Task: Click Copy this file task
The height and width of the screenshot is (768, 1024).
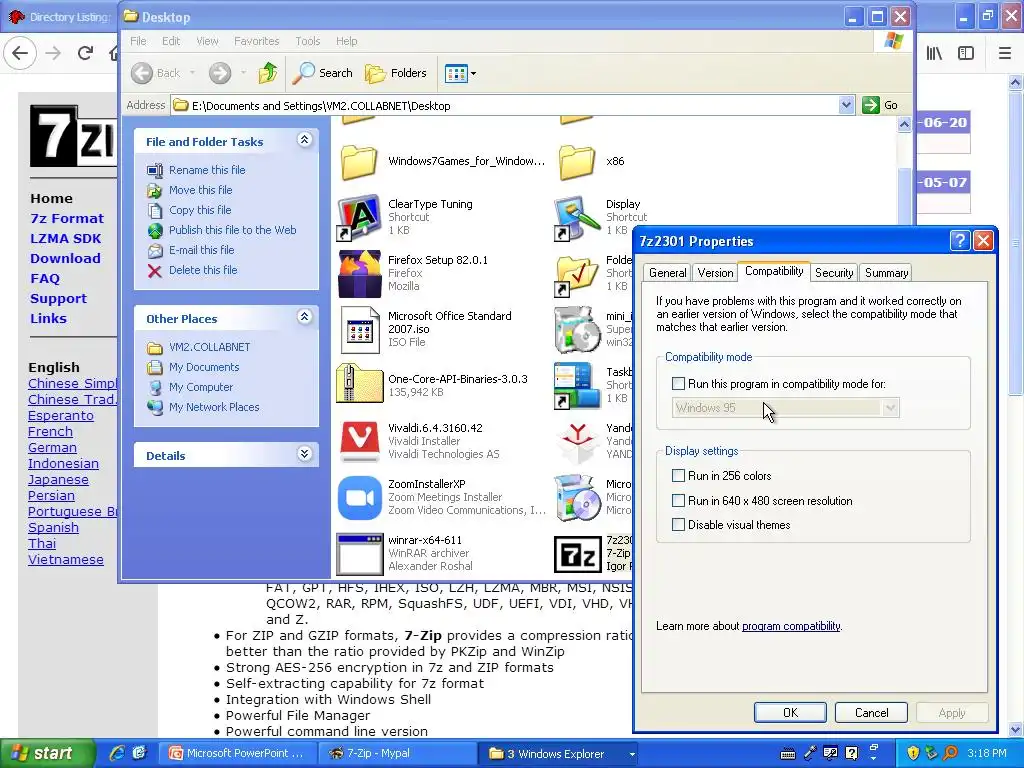Action: click(x=199, y=210)
